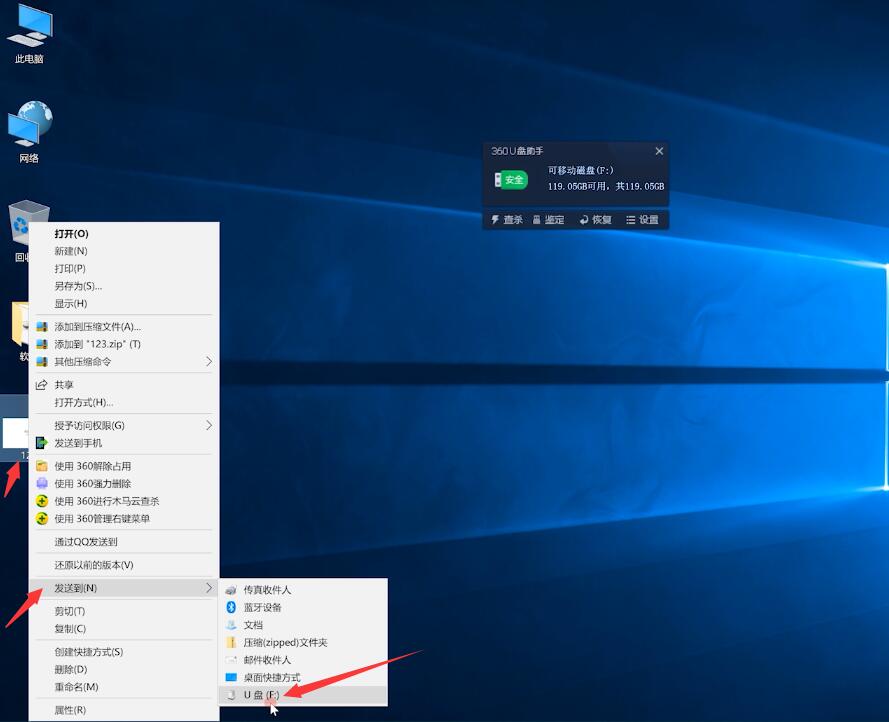Click the 共享 share icon
The image size is (889, 722).
(x=41, y=385)
